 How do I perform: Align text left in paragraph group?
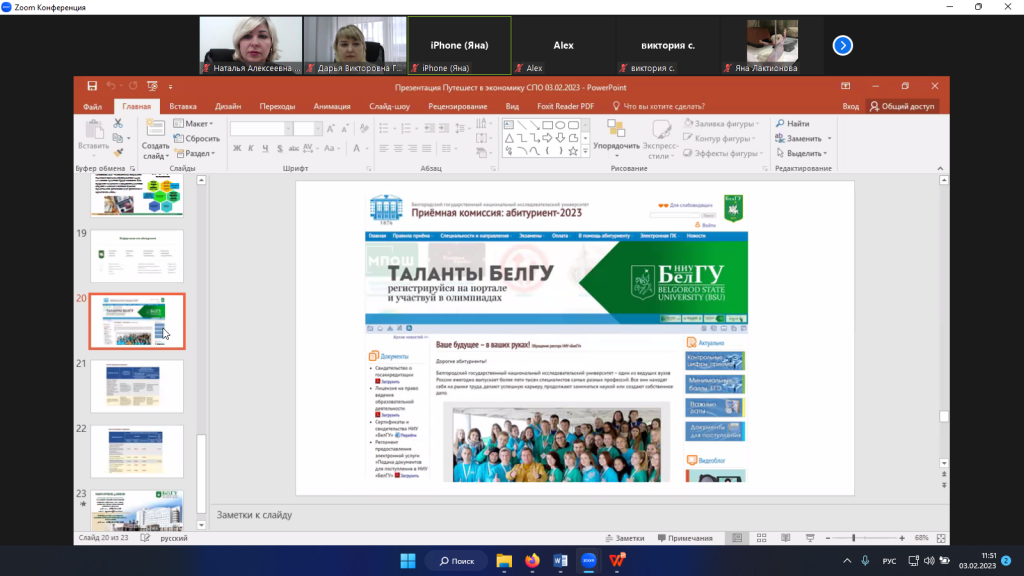[383, 149]
